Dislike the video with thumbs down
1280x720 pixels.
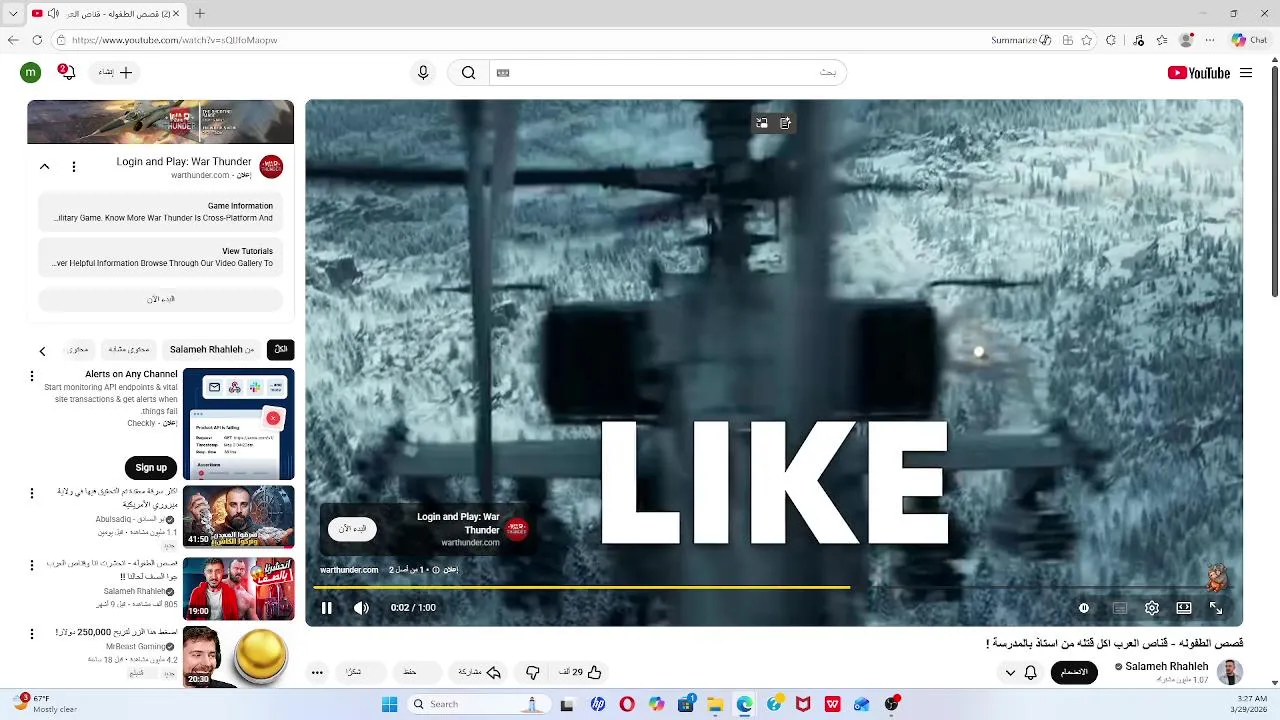tap(532, 672)
